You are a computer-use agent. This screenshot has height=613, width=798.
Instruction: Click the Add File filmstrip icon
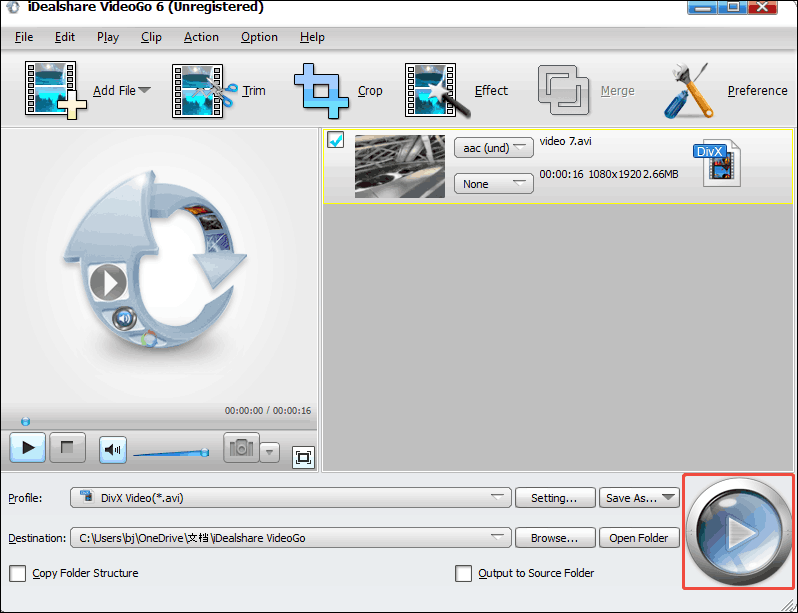pos(55,90)
